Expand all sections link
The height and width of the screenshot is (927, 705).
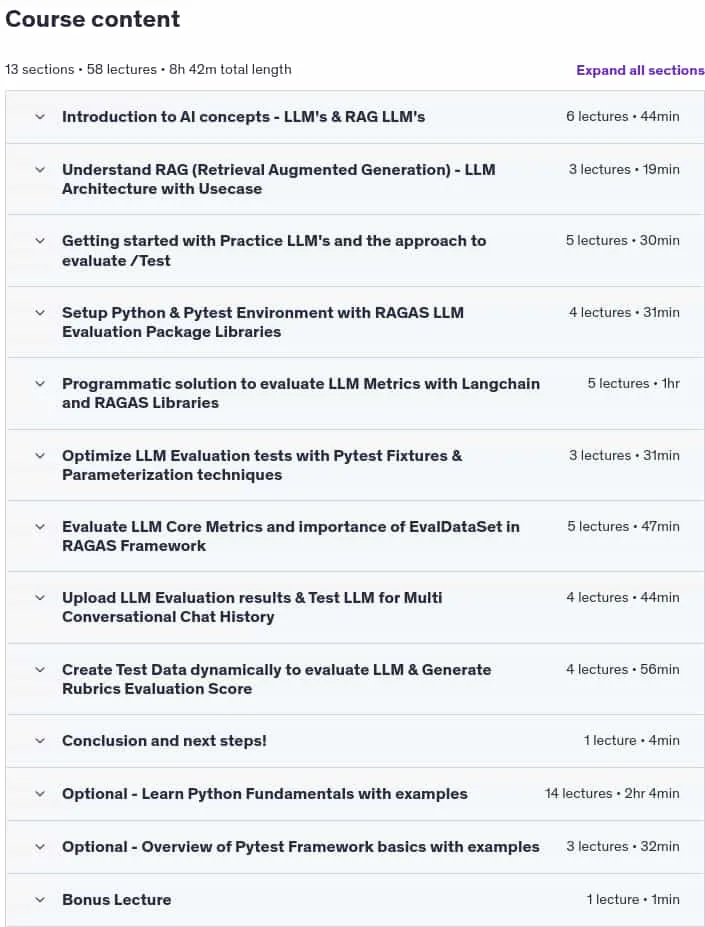640,70
